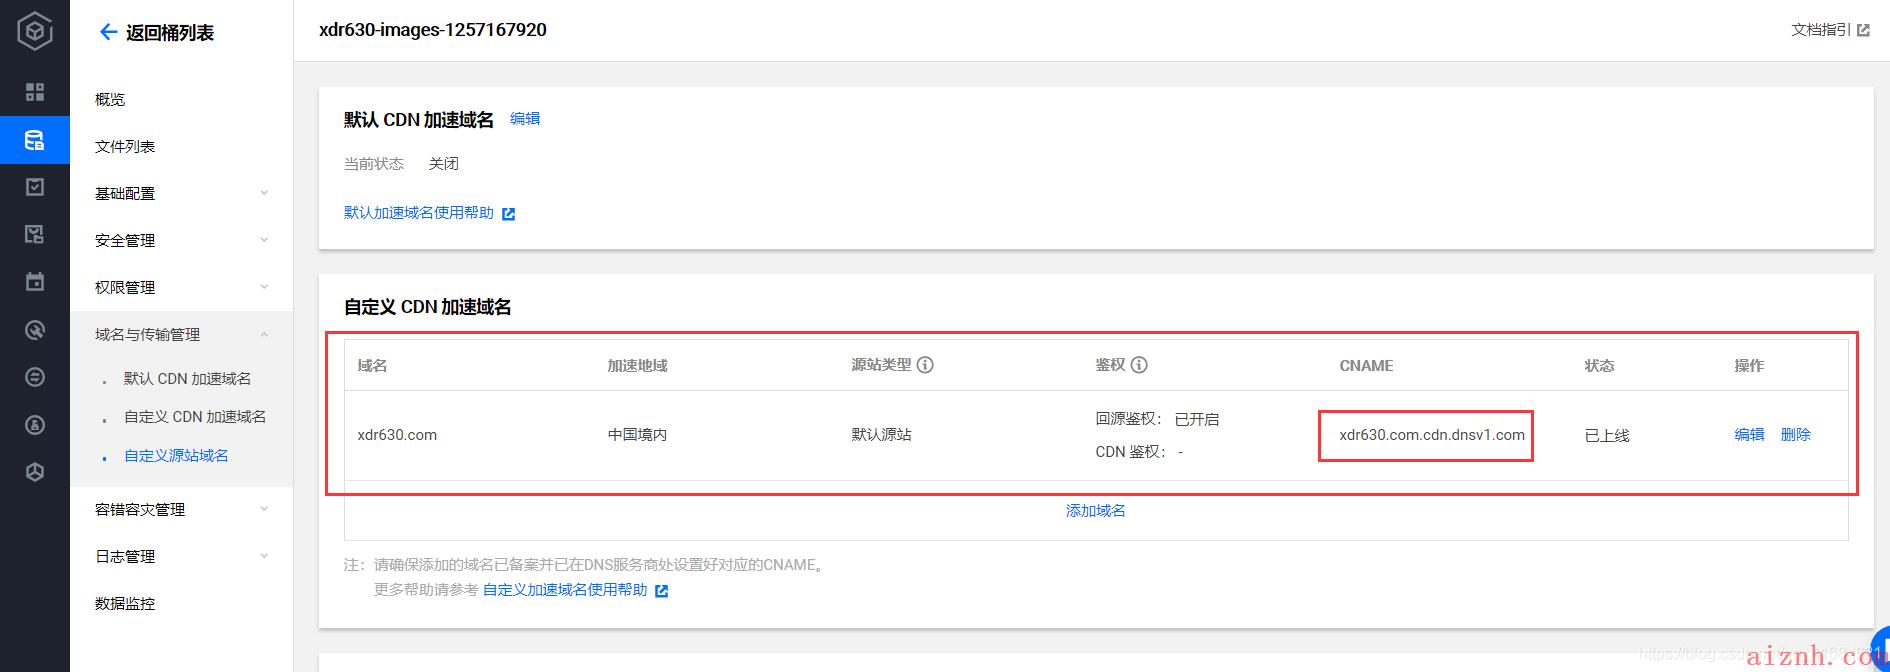Open 文档指引 at top right
Viewport: 1890px width, 672px height.
tap(1821, 30)
